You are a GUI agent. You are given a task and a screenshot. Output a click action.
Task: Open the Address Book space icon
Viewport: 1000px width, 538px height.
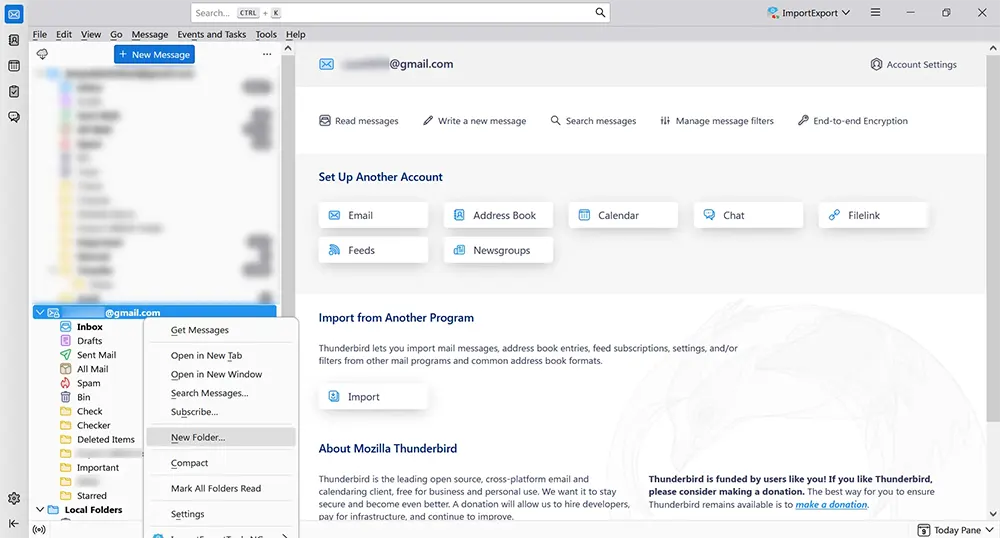click(x=14, y=40)
